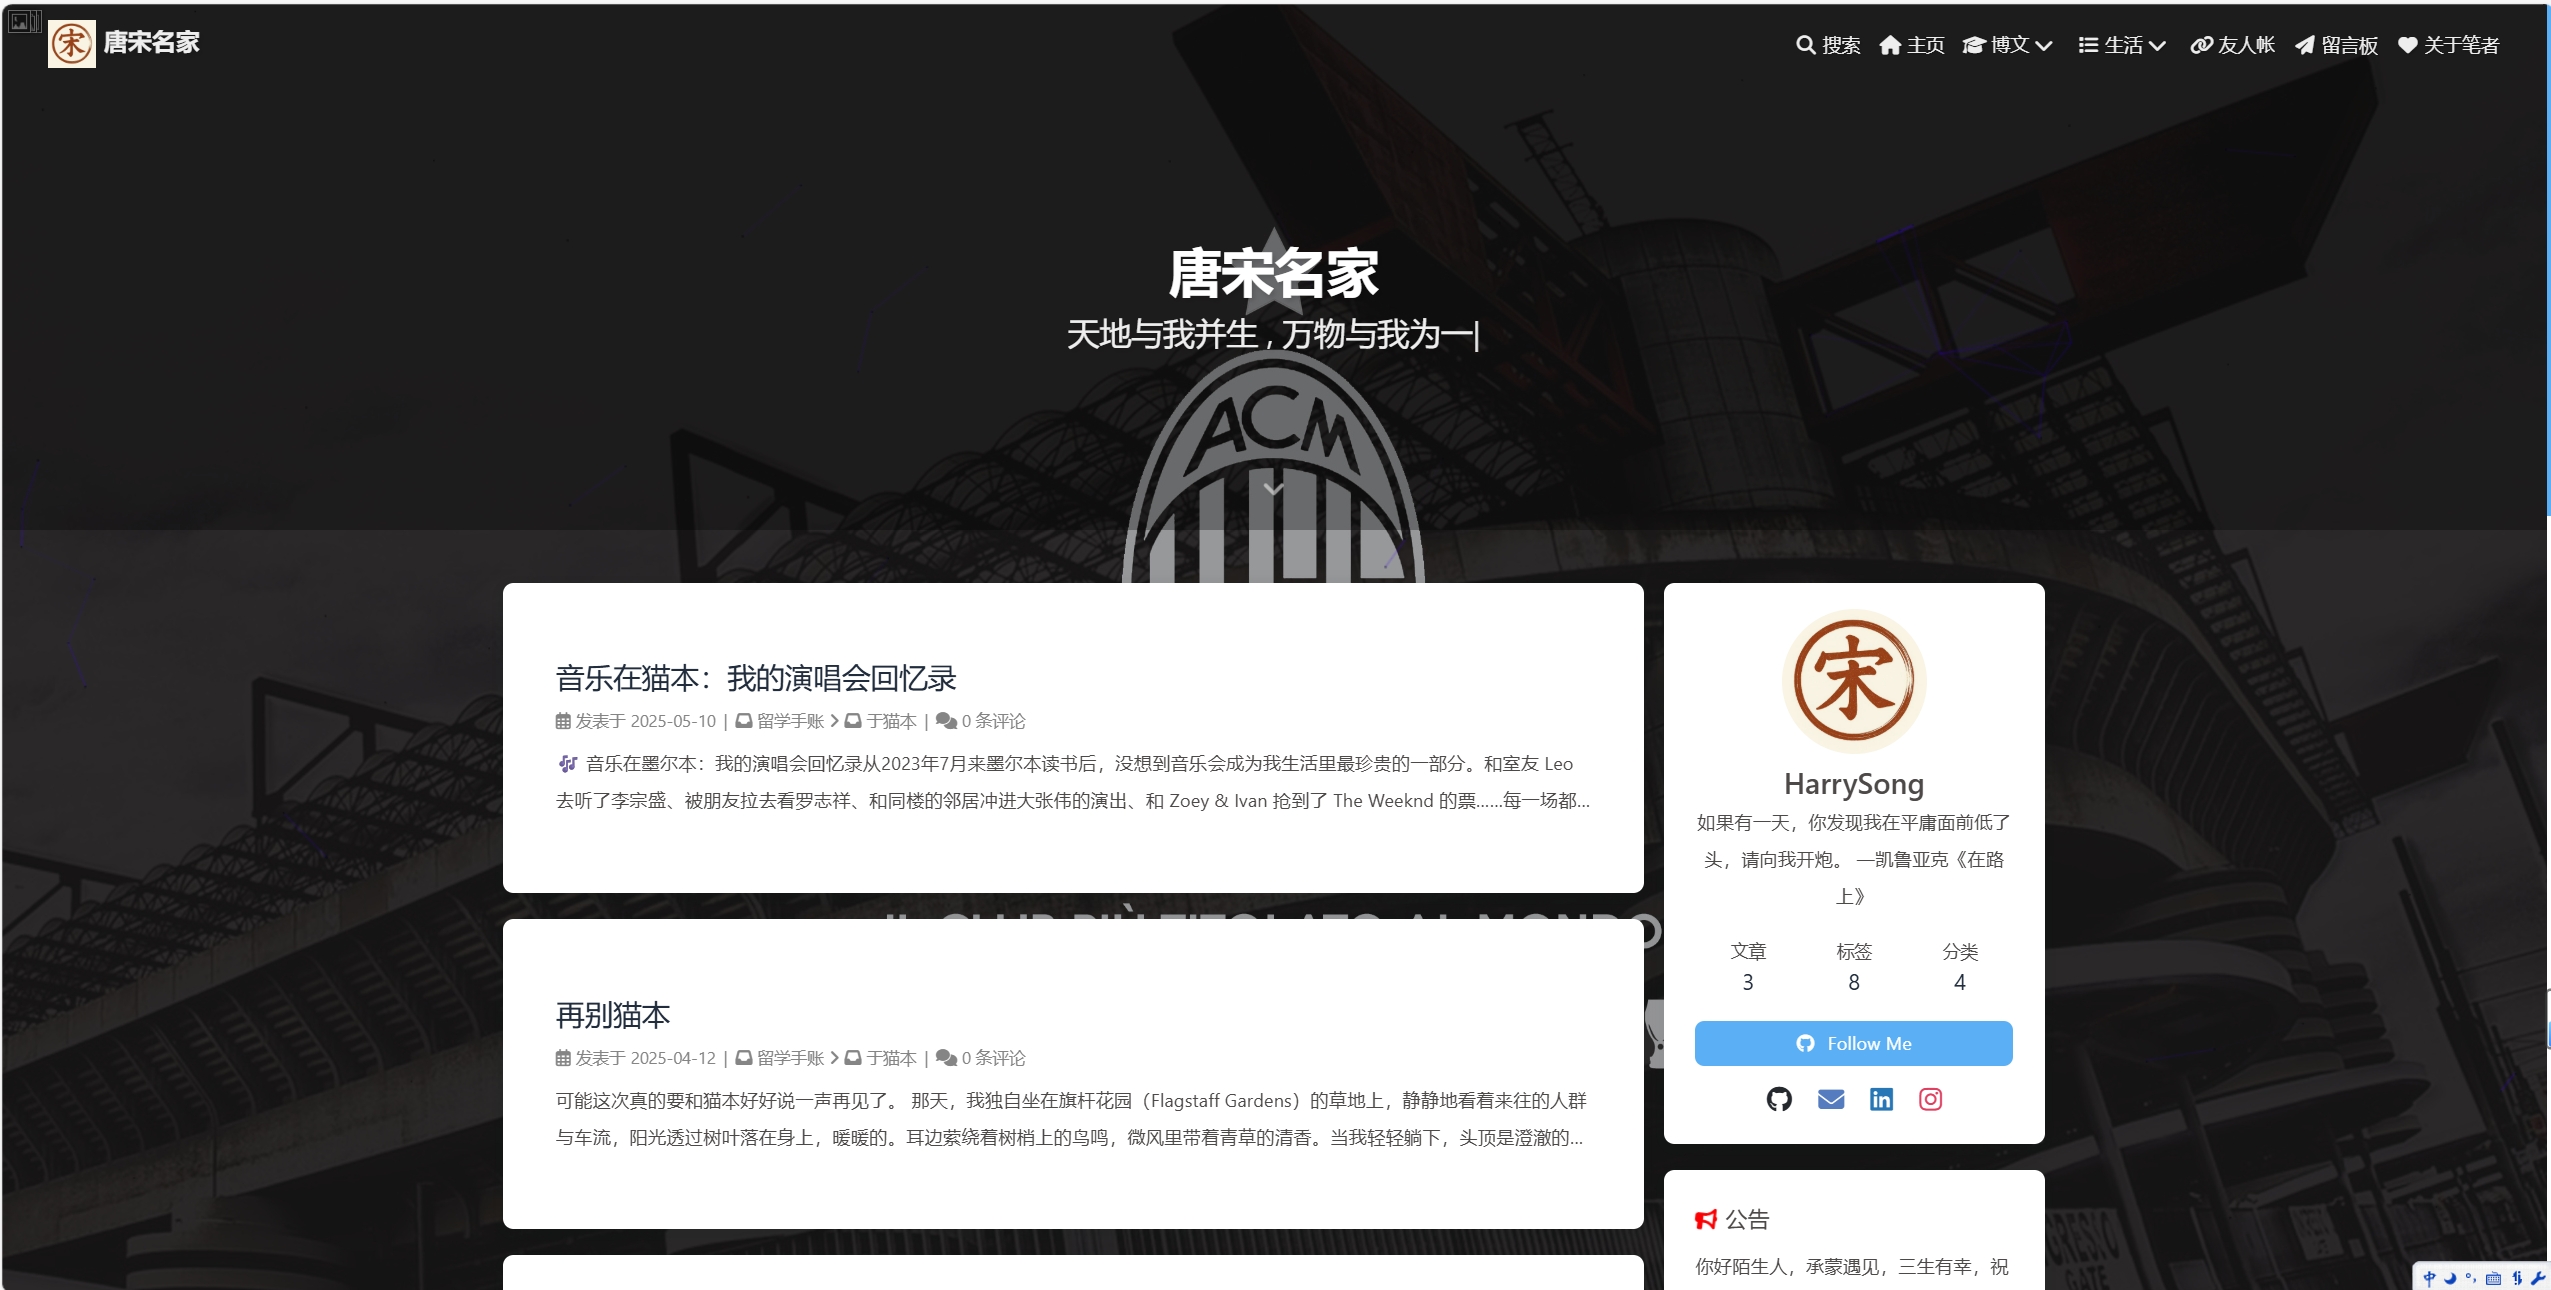Open 留言板 paper plane link
This screenshot has height=1290, width=2551.
tap(2336, 45)
